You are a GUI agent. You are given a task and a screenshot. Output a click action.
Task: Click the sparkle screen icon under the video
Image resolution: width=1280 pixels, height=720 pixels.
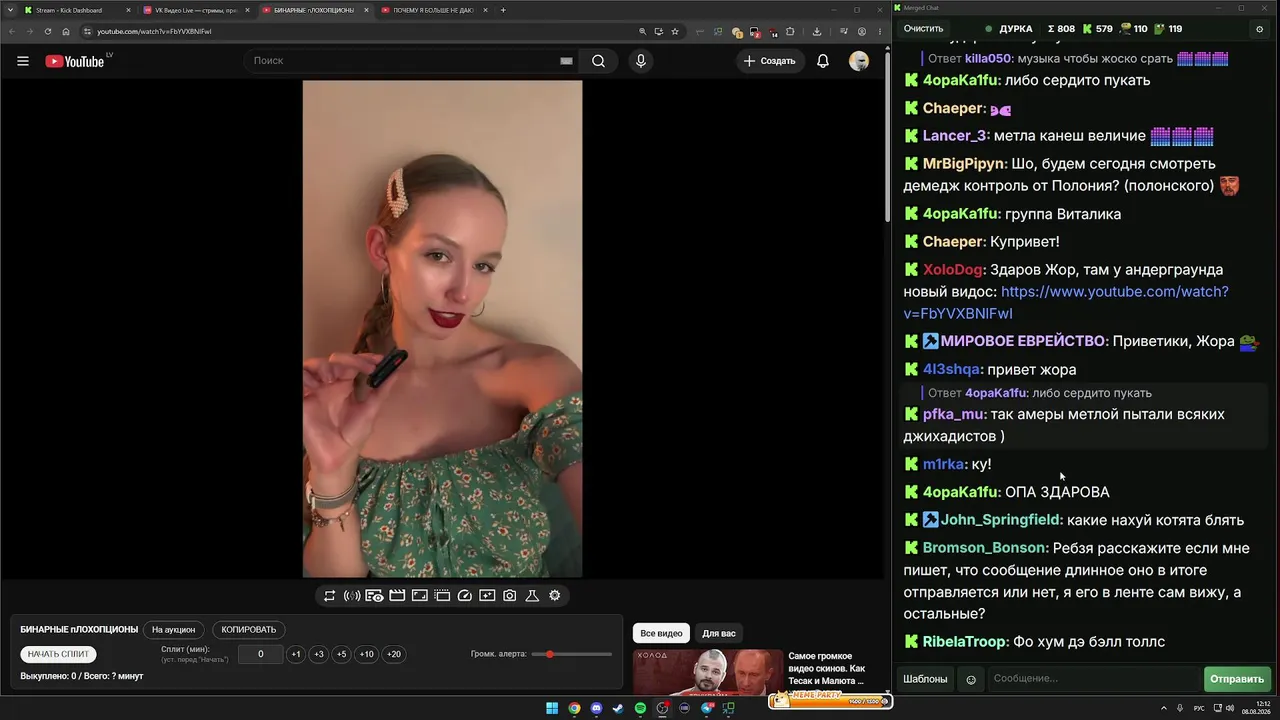click(487, 596)
